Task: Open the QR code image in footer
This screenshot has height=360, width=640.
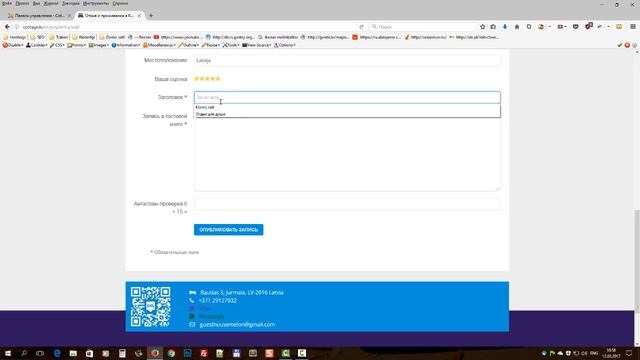Action: coord(151,307)
